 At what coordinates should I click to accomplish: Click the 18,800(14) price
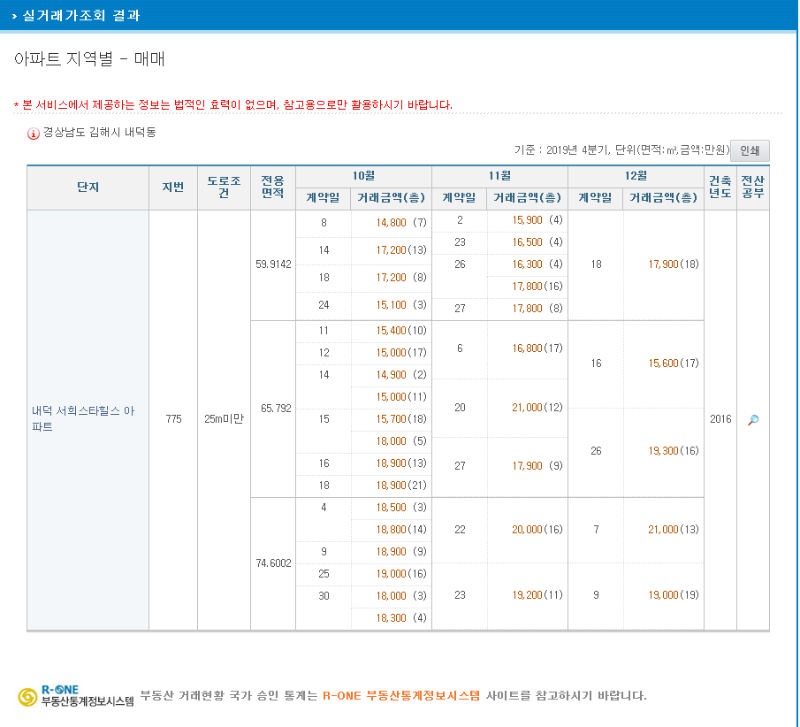pyautogui.click(x=401, y=530)
